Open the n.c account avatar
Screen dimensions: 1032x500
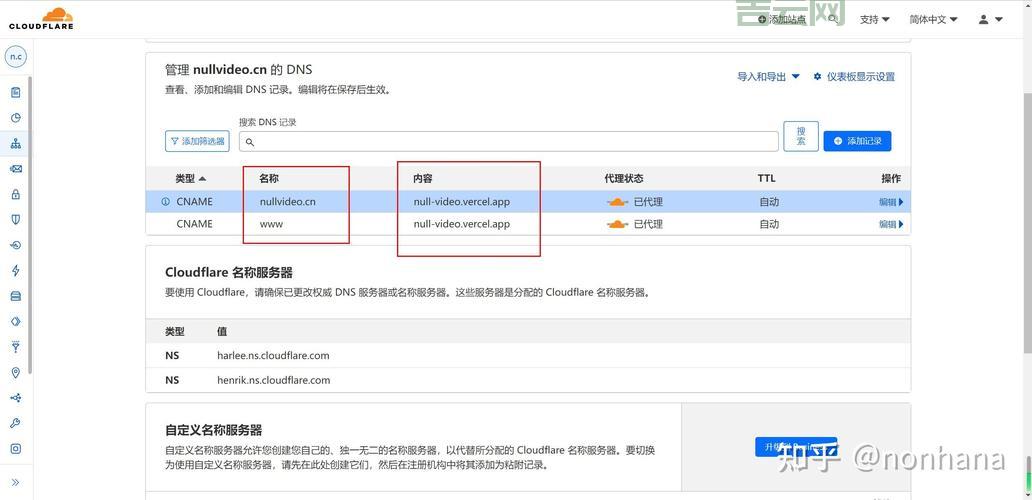pos(16,57)
